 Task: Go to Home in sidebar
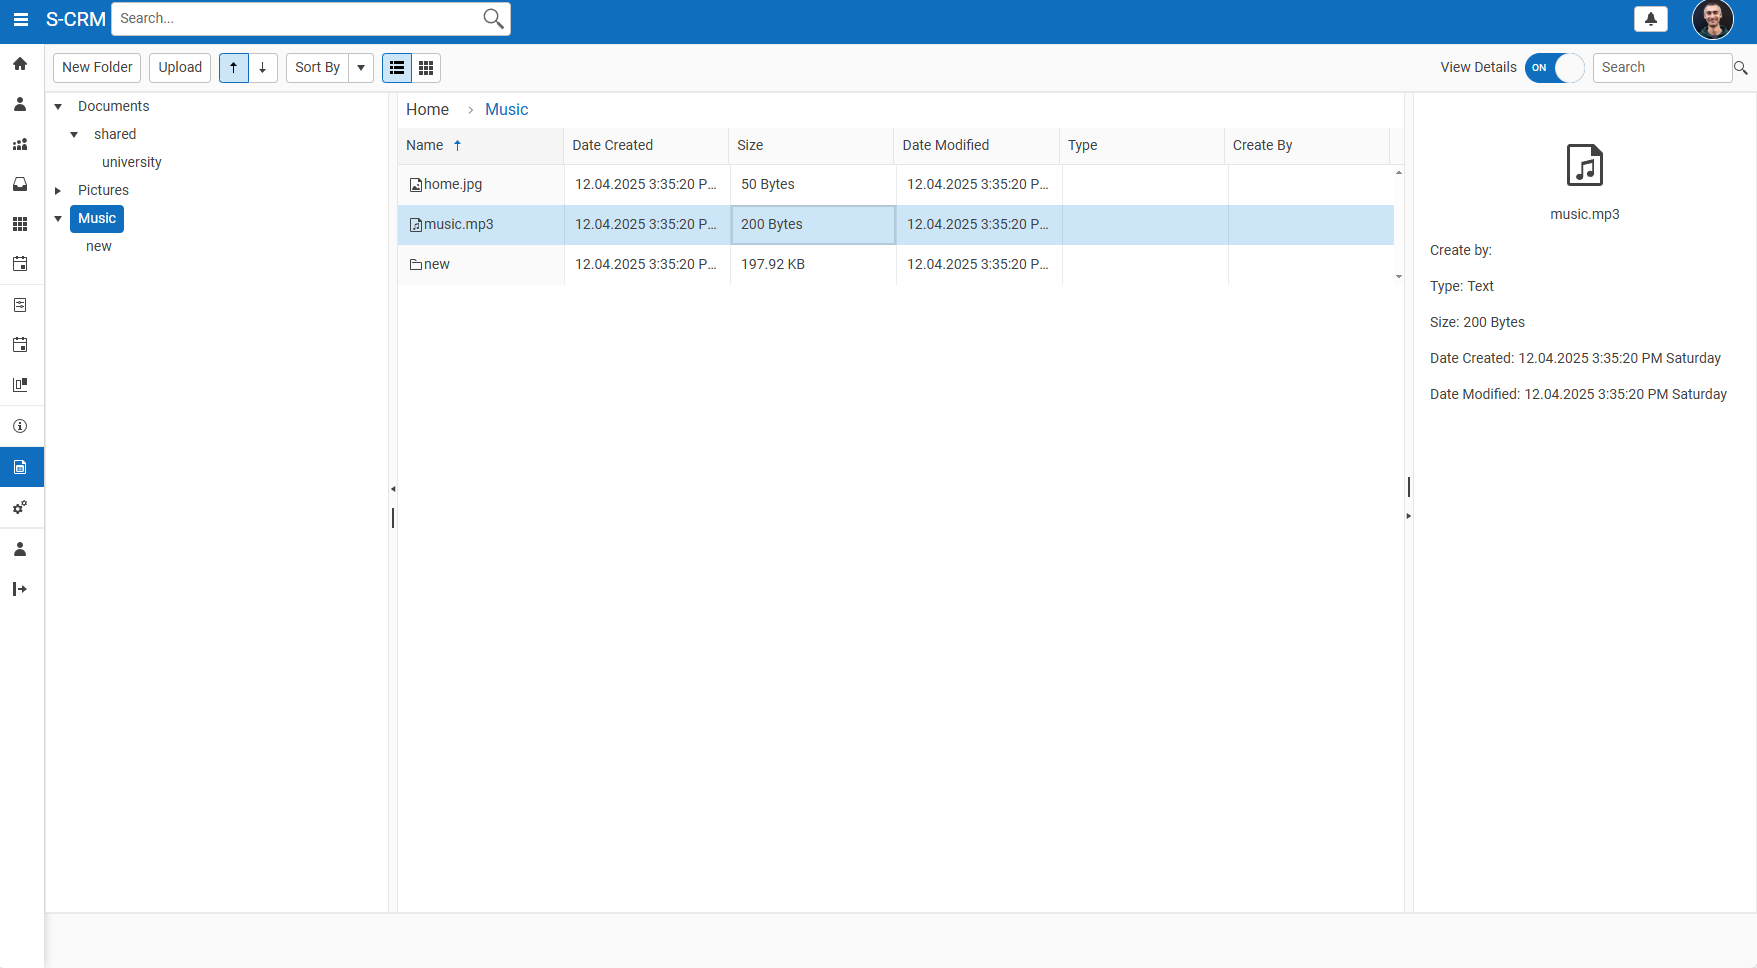(20, 64)
